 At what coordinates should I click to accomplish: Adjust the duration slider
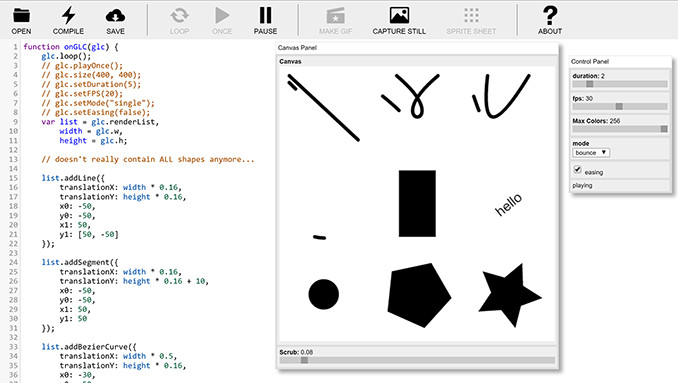pos(620,84)
